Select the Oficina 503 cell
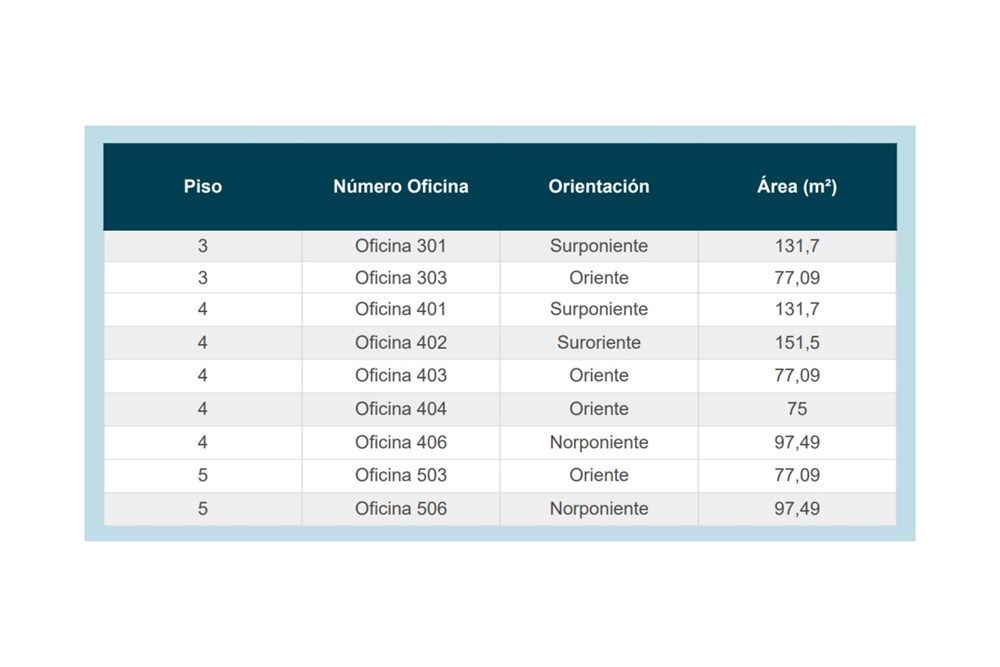 pyautogui.click(x=401, y=475)
